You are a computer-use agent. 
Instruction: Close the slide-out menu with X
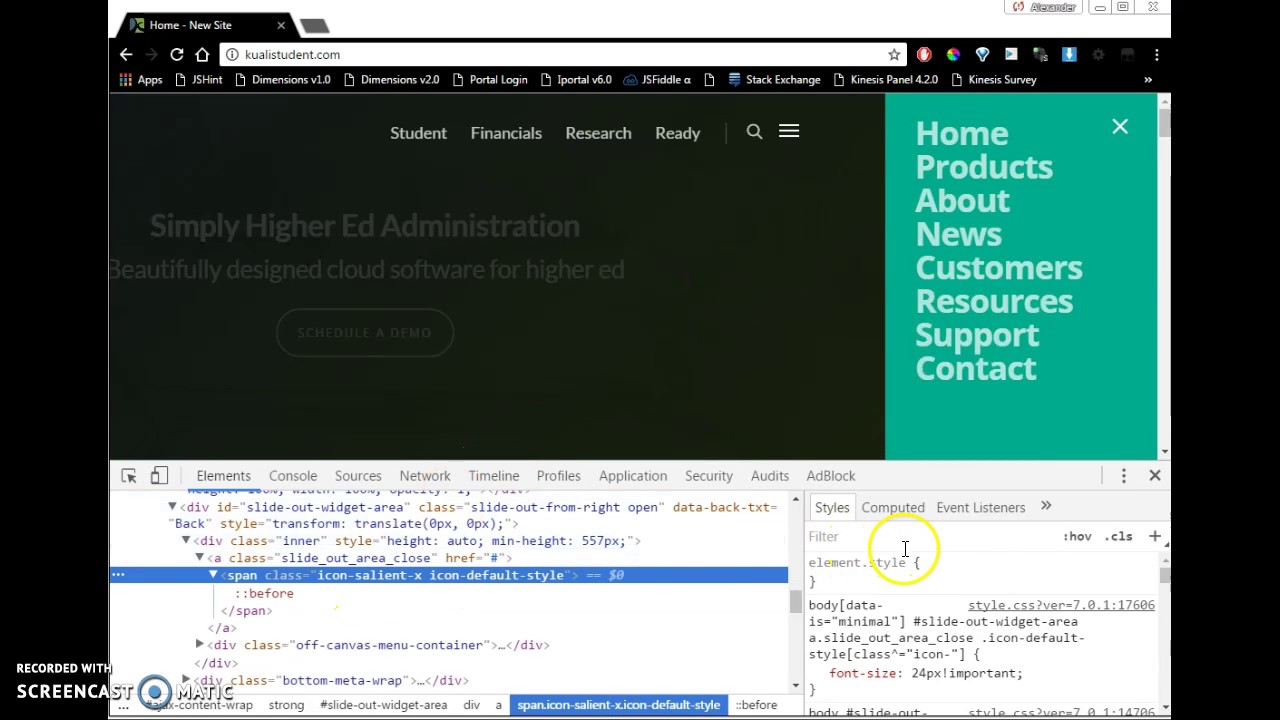tap(1120, 127)
